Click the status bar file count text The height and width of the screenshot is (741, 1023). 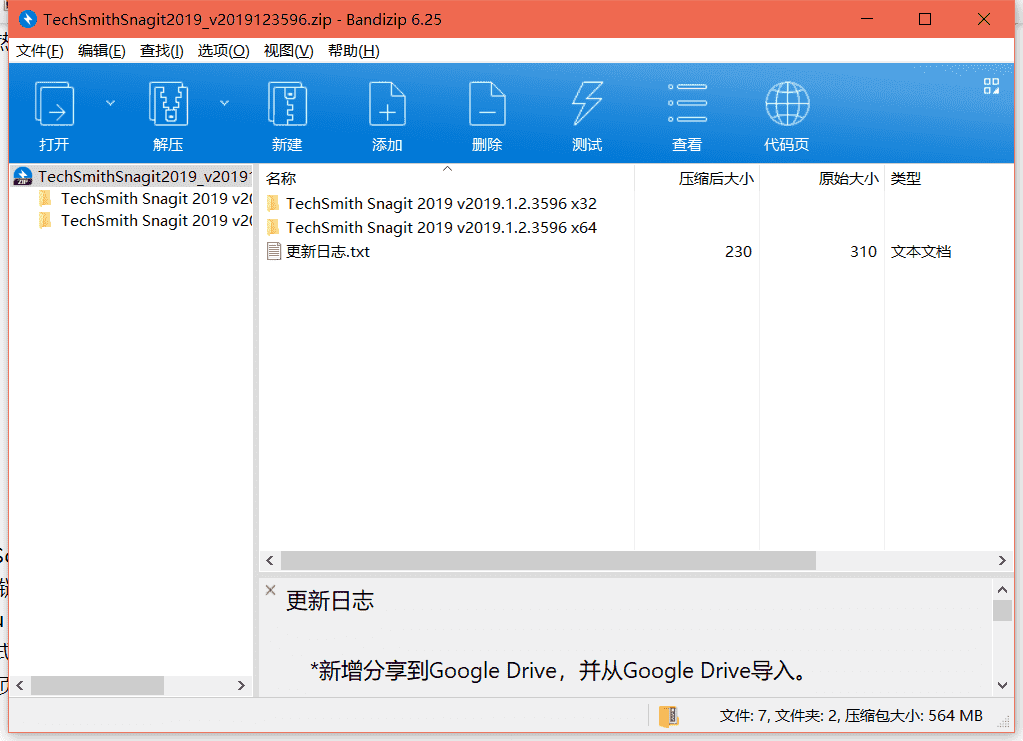tap(851, 716)
